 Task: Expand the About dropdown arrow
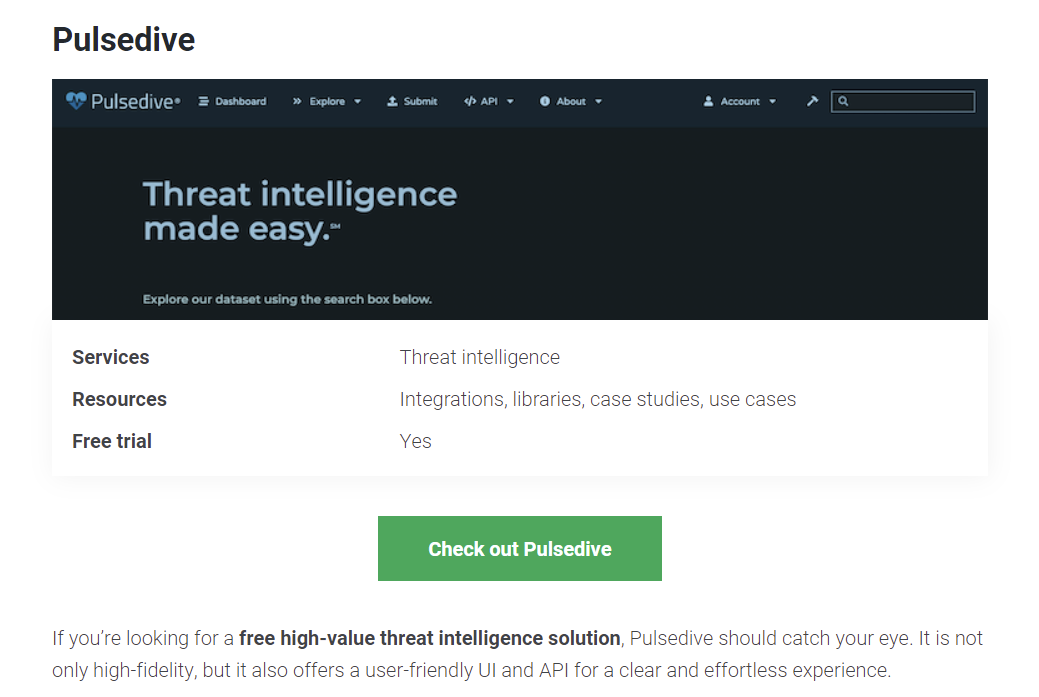click(x=598, y=102)
